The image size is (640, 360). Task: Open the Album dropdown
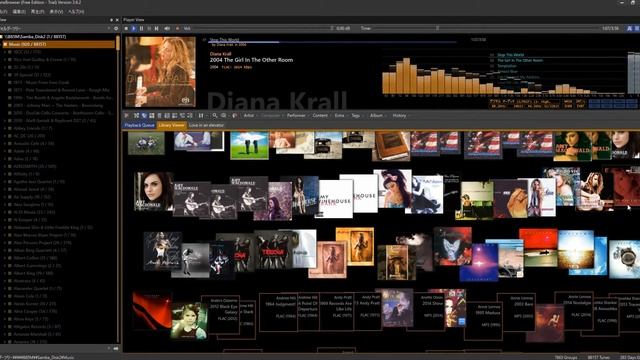(x=377, y=116)
